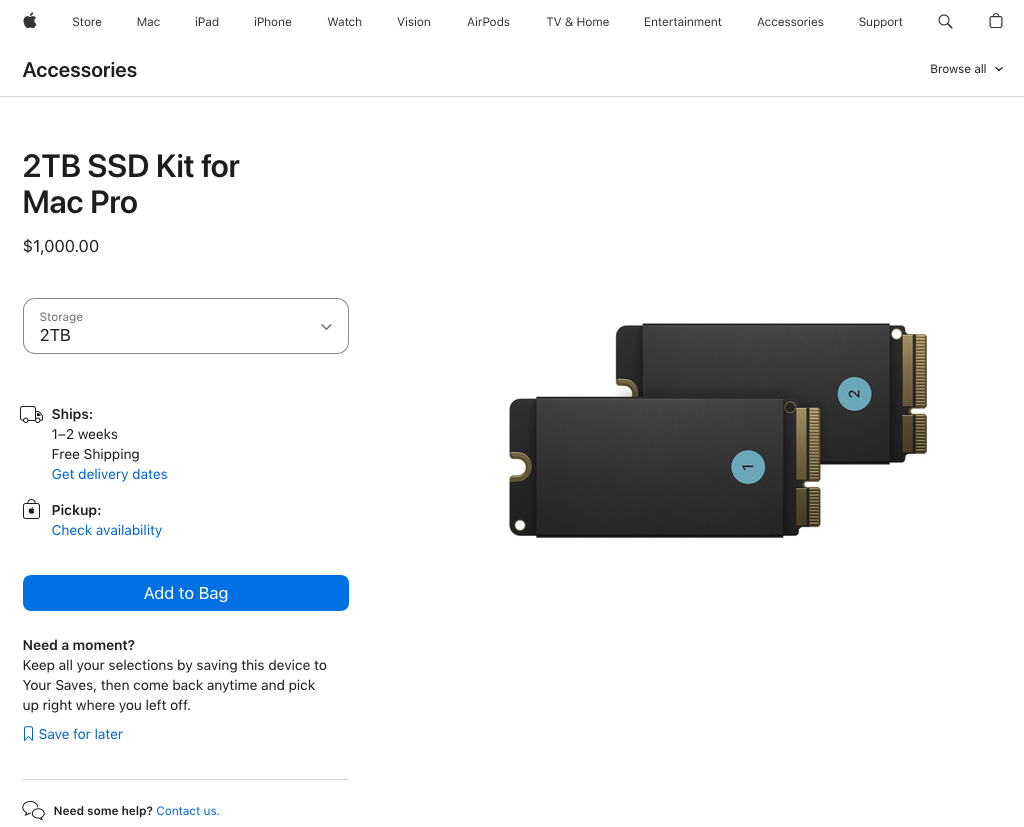
Task: Open the search magnifier icon
Action: pyautogui.click(x=945, y=21)
